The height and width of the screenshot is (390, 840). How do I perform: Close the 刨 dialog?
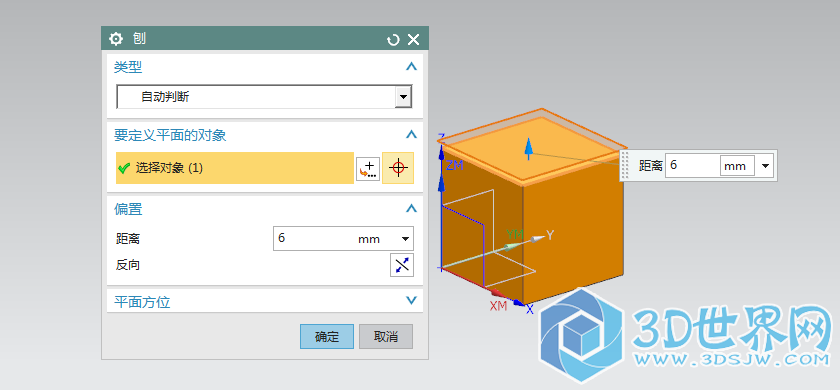click(413, 39)
